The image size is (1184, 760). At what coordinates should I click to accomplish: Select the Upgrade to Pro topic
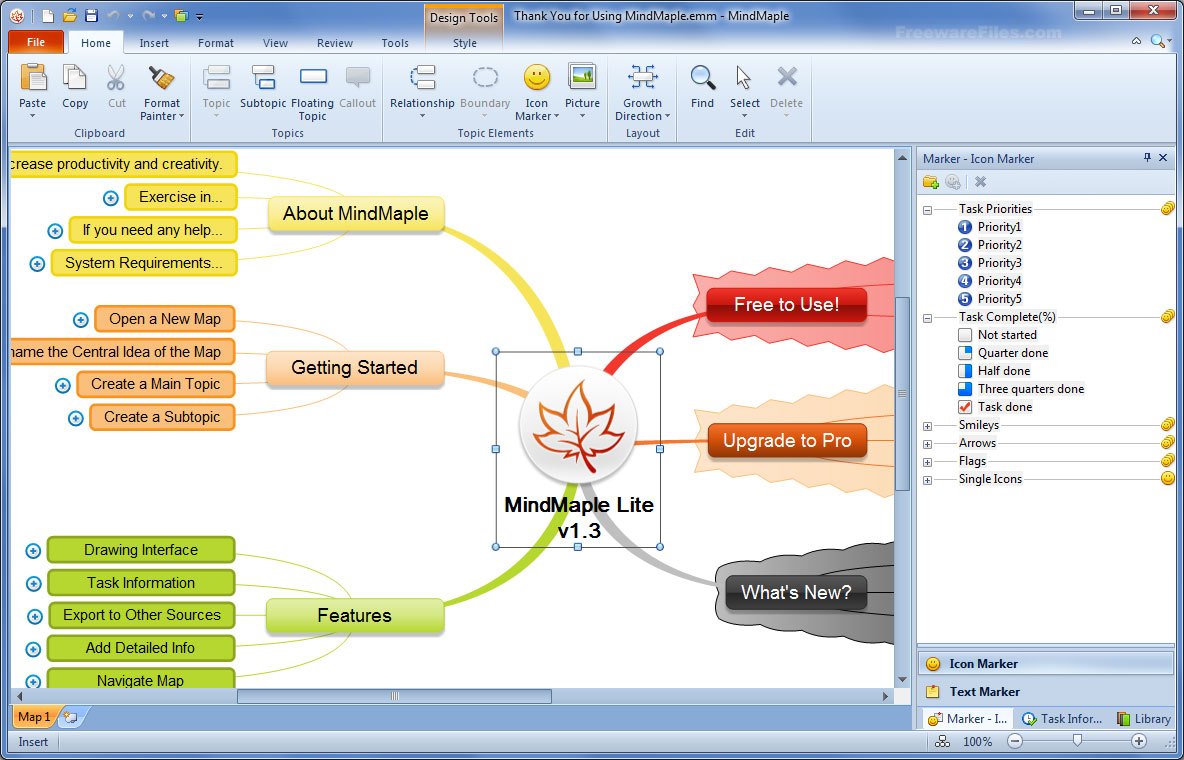coord(786,440)
